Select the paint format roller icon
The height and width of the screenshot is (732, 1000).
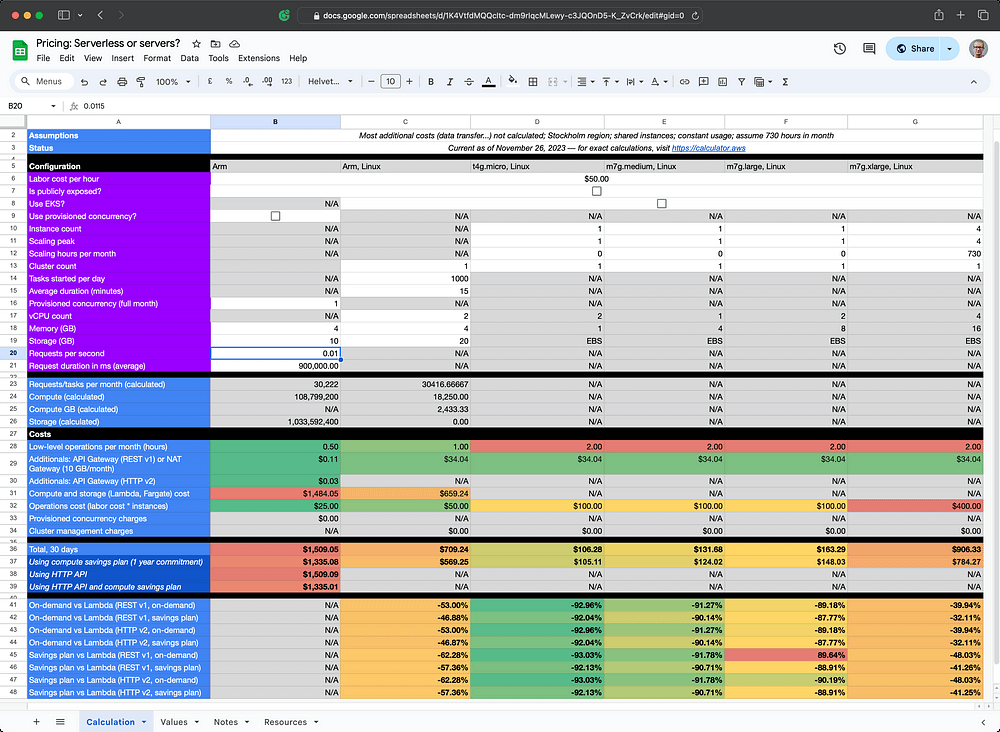pyautogui.click(x=141, y=82)
